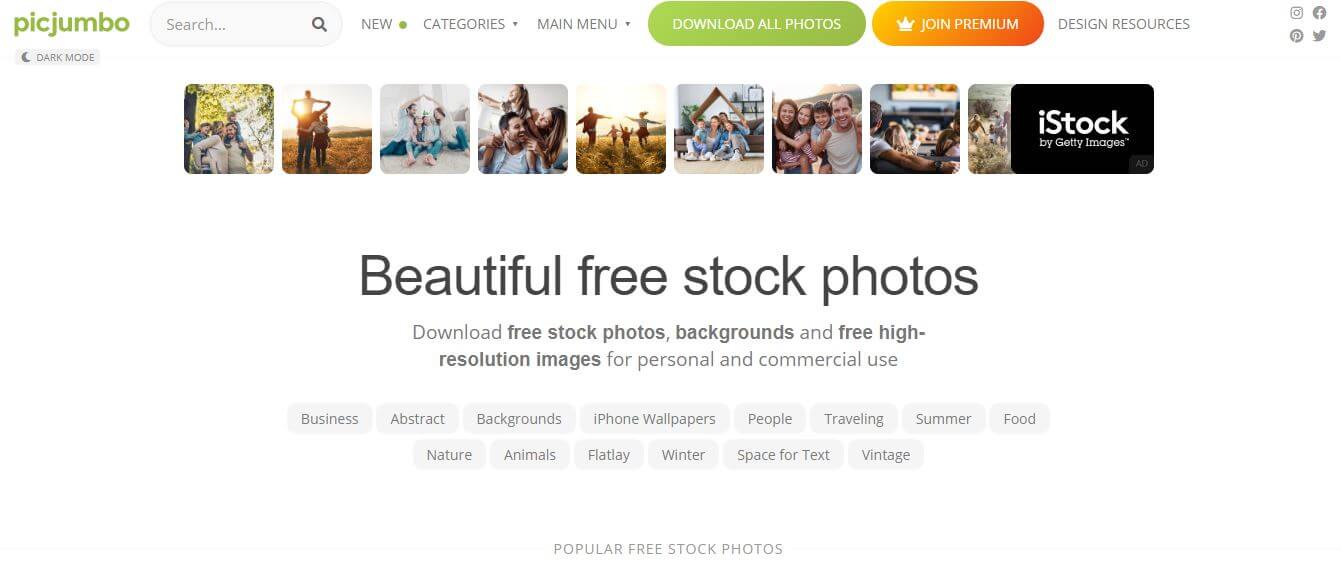Click the search magnifier icon
The height and width of the screenshot is (575, 1341).
(319, 24)
